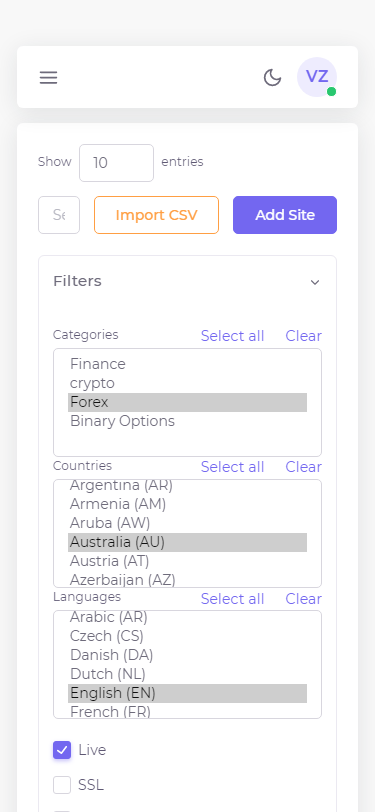Focus the Show entries number field
Viewport: 375px width, 812px height.
click(117, 163)
